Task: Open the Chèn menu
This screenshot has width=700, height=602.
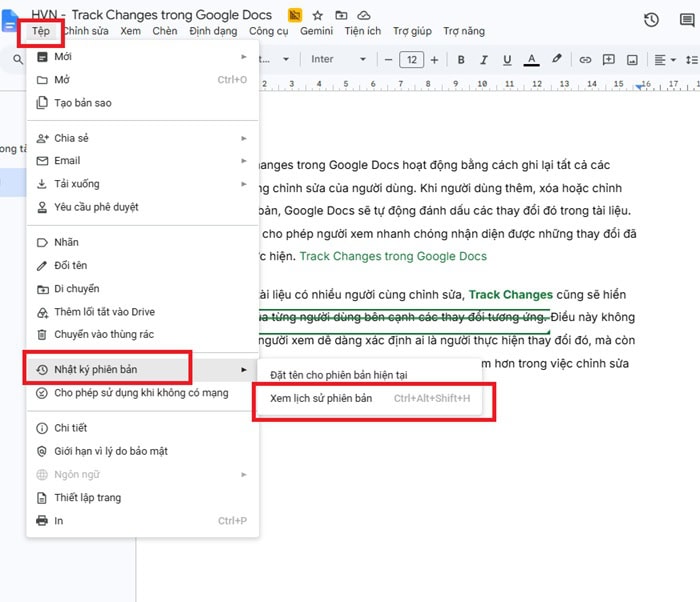Action: pyautogui.click(x=165, y=31)
